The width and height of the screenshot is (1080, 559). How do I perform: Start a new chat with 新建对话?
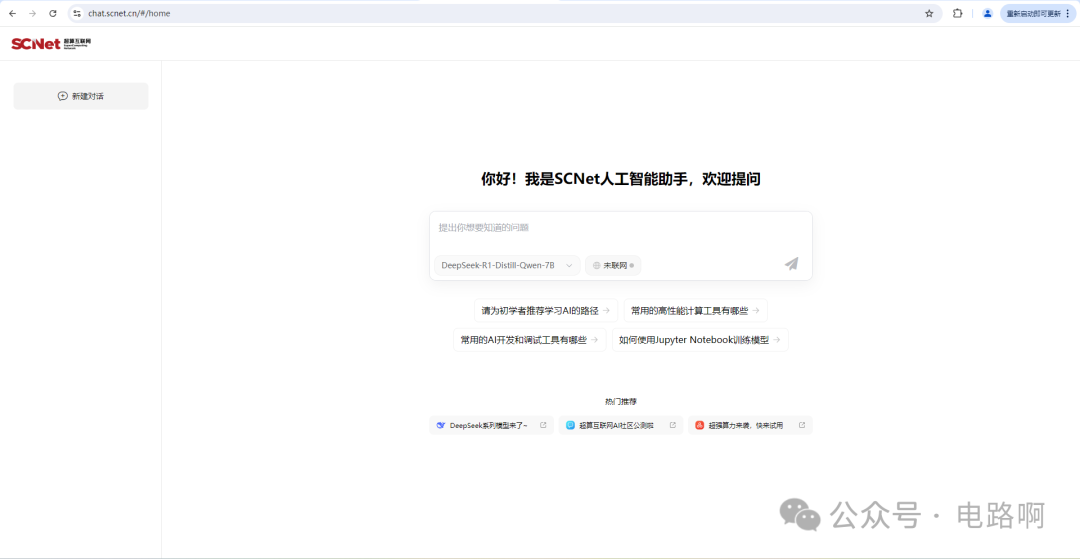click(81, 96)
